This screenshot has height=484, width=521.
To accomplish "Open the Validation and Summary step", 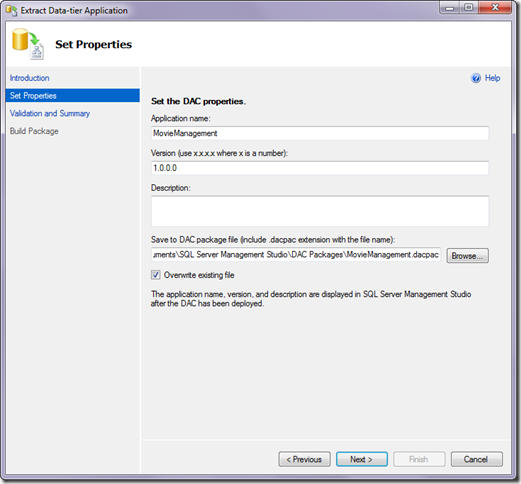I will pos(50,113).
